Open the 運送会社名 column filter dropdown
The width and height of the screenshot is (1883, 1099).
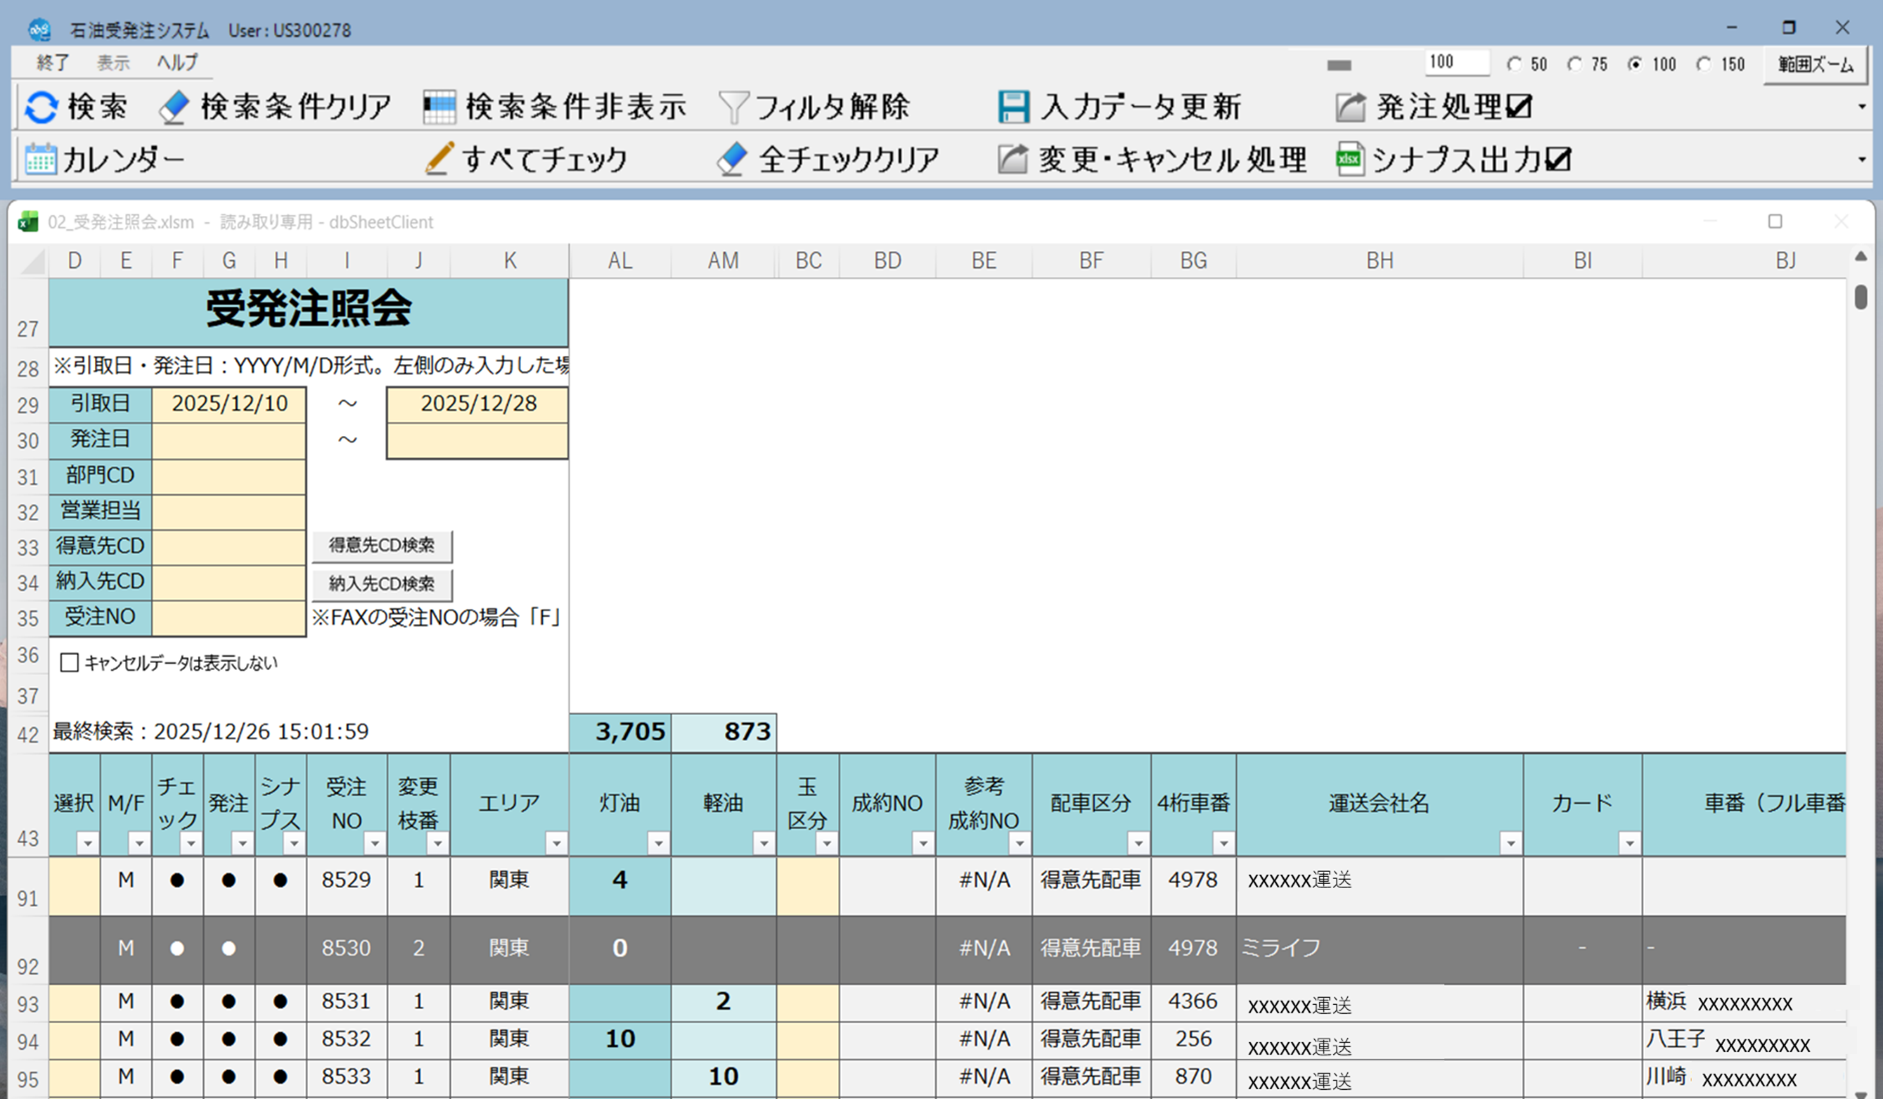click(1510, 843)
